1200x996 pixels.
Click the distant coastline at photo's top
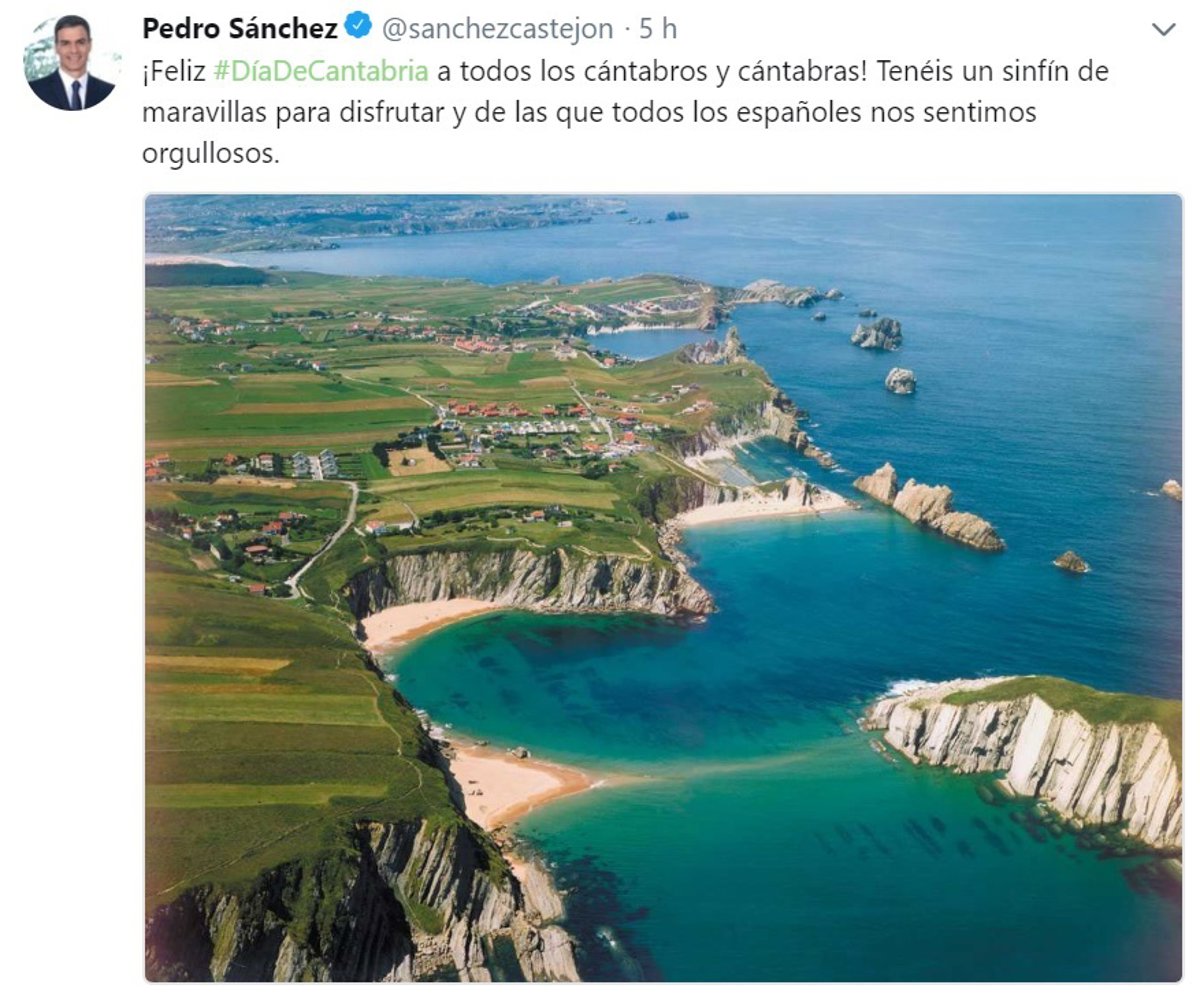coord(400,220)
